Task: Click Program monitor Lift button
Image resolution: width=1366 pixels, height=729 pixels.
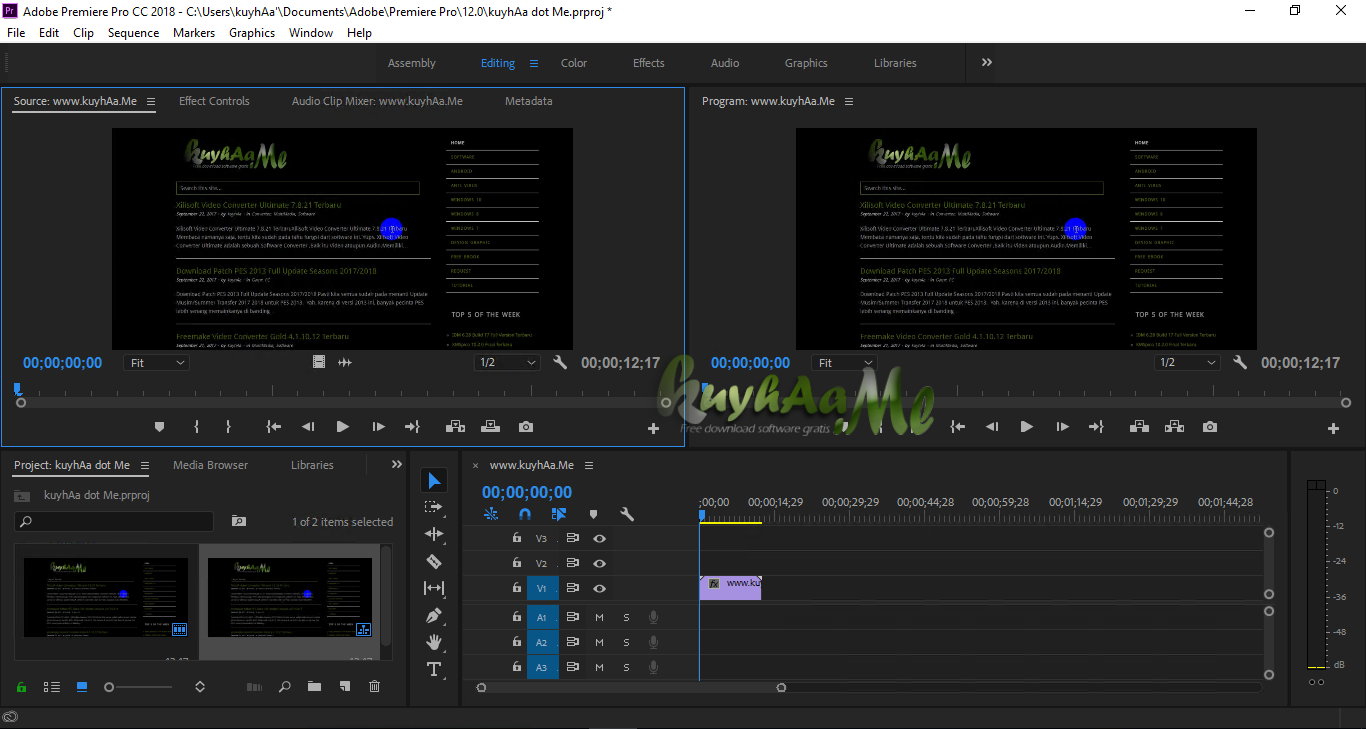Action: pyautogui.click(x=1139, y=427)
